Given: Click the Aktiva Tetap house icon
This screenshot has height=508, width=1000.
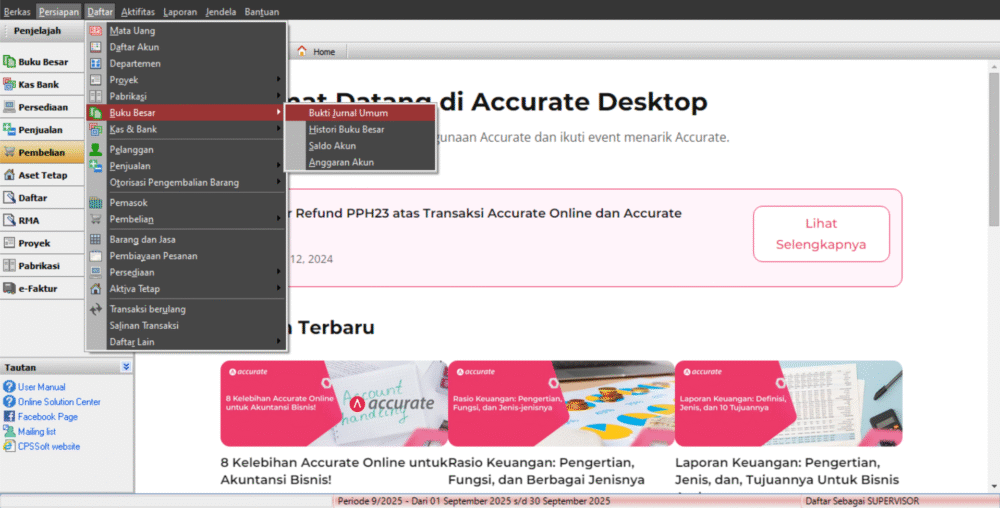Looking at the screenshot, I should coord(96,289).
